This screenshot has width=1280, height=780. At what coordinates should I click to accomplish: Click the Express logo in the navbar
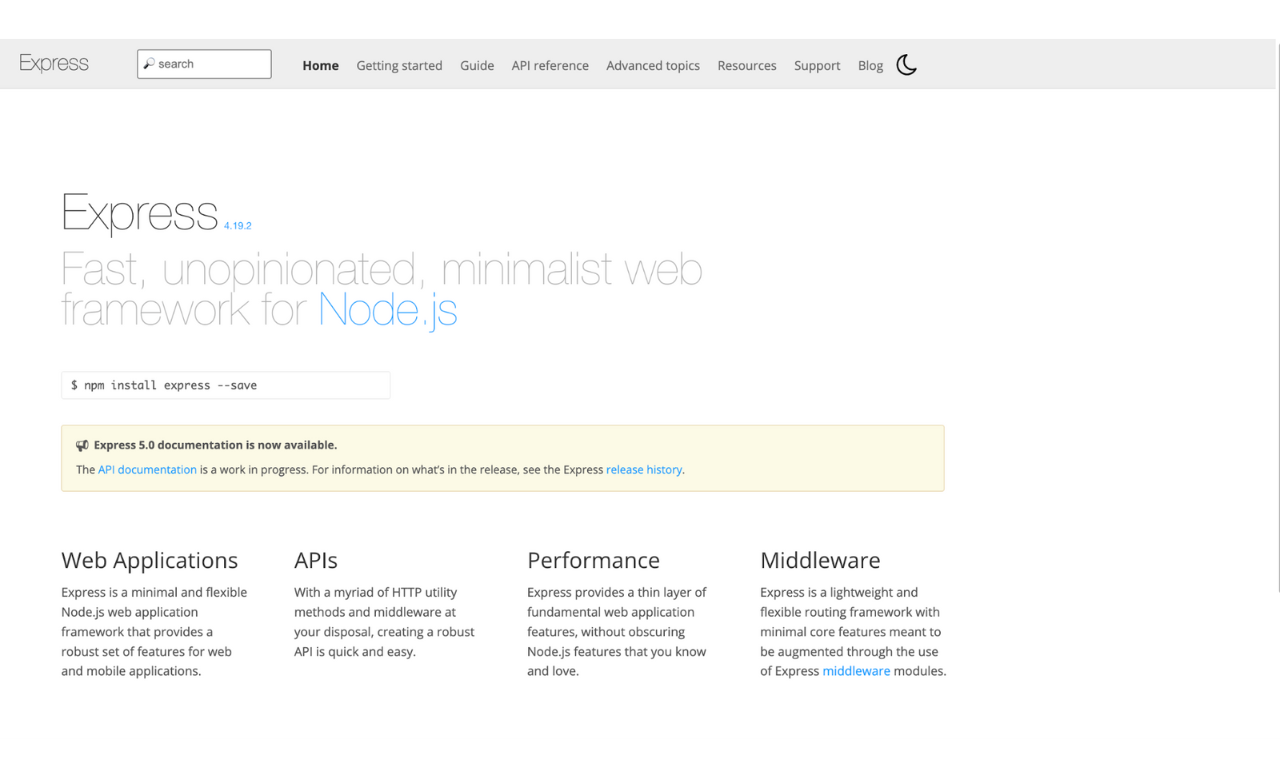coord(54,64)
